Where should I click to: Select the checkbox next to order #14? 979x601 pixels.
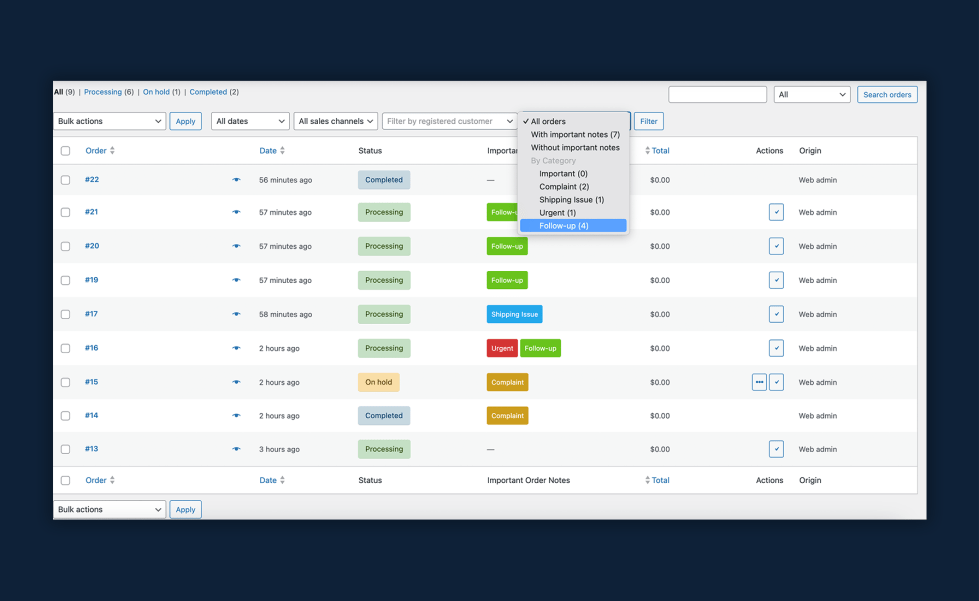(x=66, y=415)
